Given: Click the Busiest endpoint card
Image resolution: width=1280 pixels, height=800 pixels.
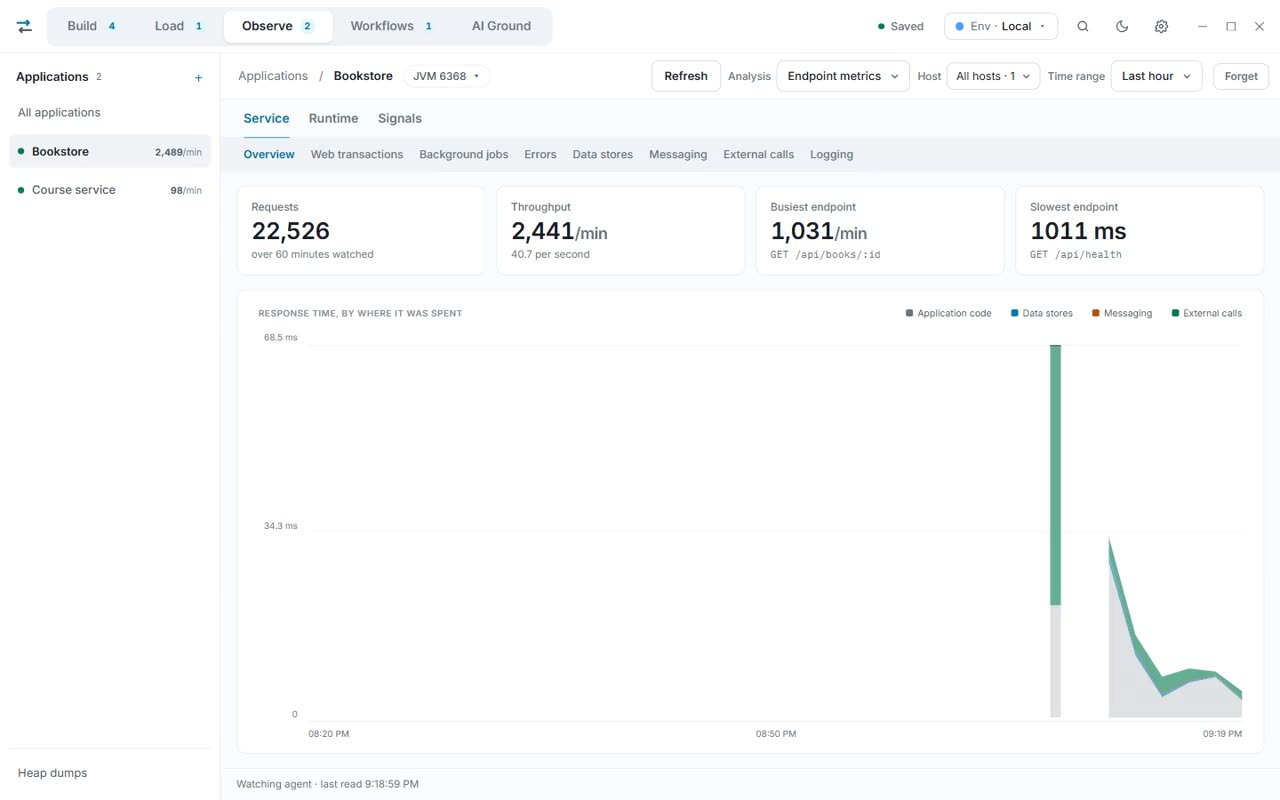Looking at the screenshot, I should pyautogui.click(x=880, y=231).
